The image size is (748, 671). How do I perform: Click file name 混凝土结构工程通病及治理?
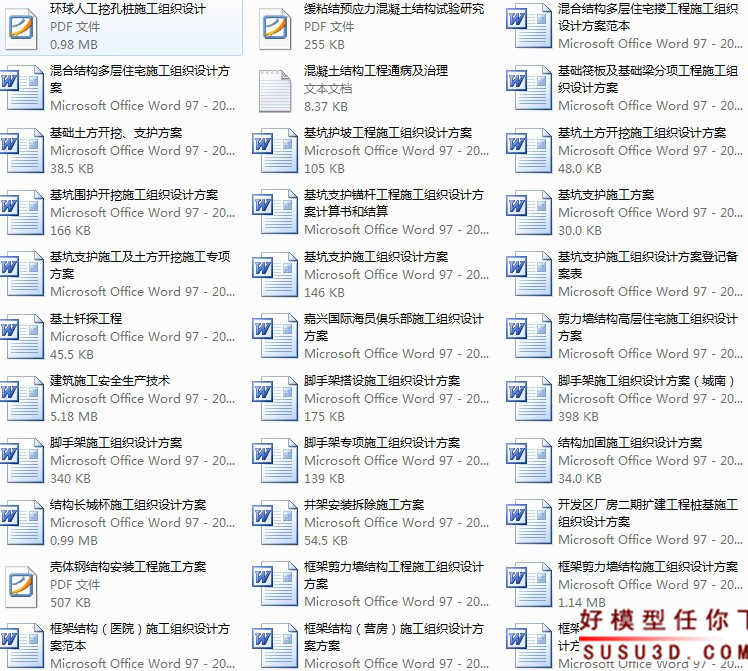pyautogui.click(x=376, y=71)
